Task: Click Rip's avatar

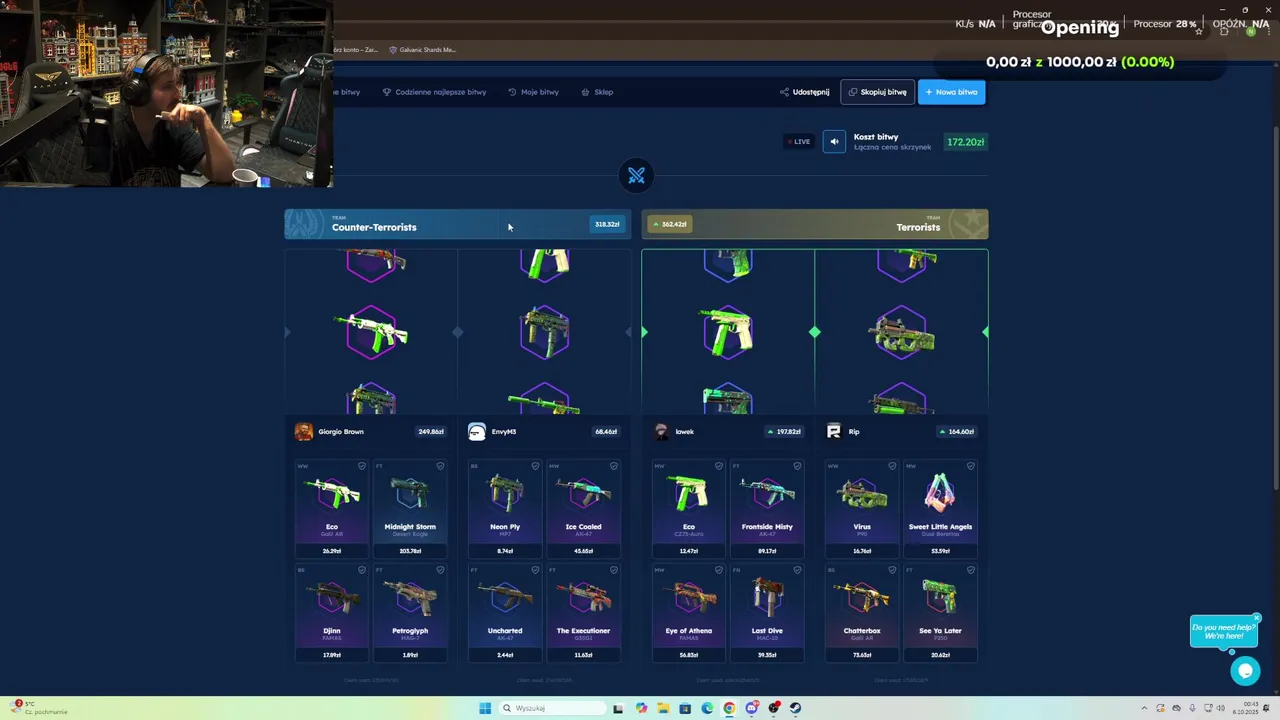Action: click(834, 431)
